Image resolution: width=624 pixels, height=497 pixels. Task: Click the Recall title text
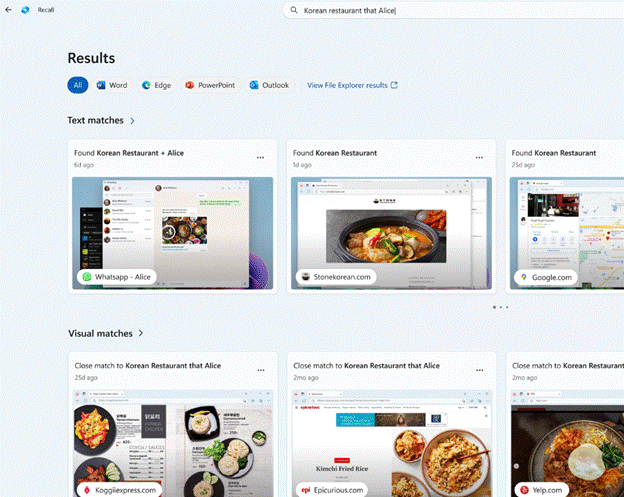(46, 10)
